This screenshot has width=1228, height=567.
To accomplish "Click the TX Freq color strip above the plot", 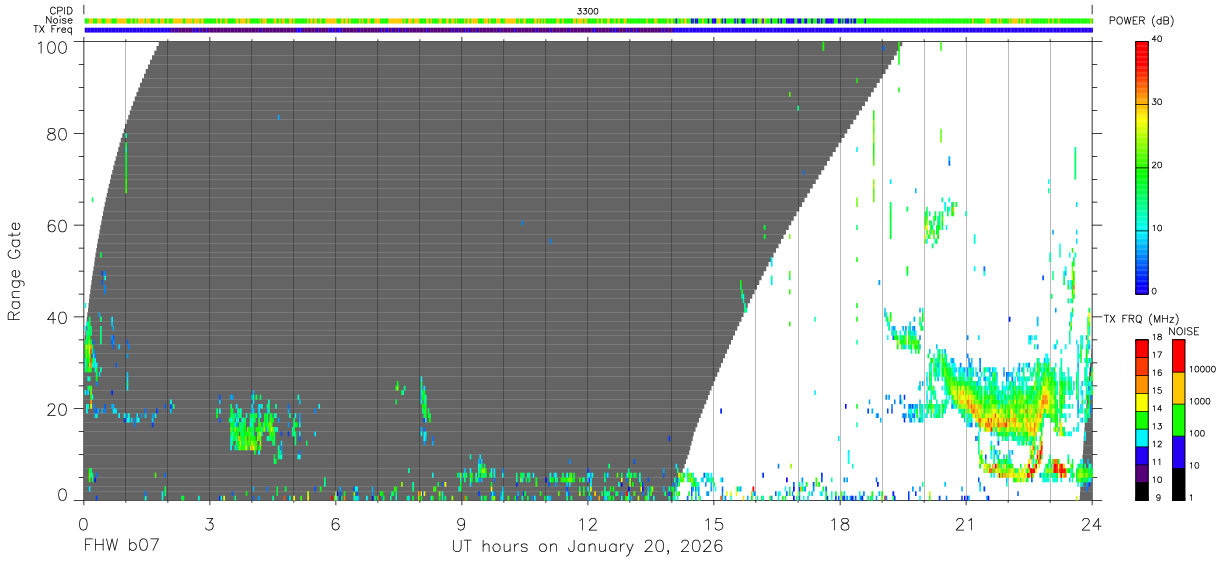I will (x=588, y=30).
